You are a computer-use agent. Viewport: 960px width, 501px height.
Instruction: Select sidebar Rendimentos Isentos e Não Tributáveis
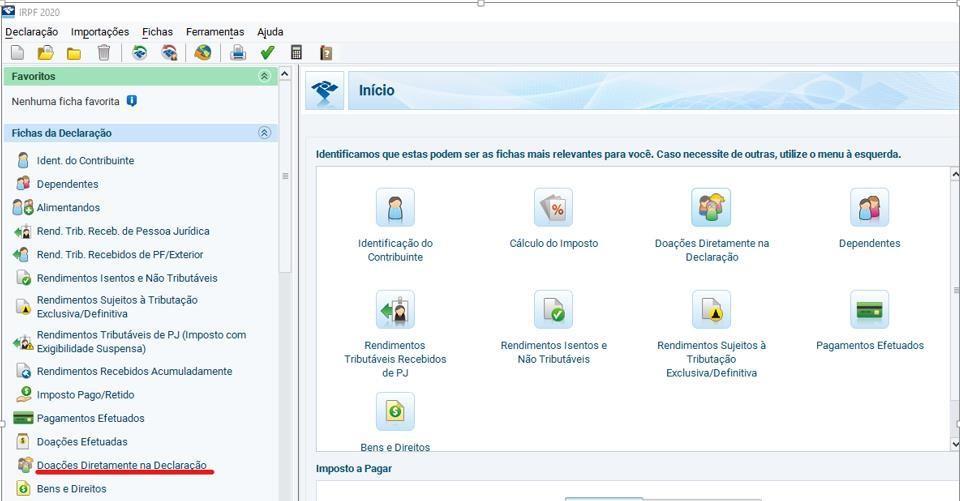click(127, 278)
